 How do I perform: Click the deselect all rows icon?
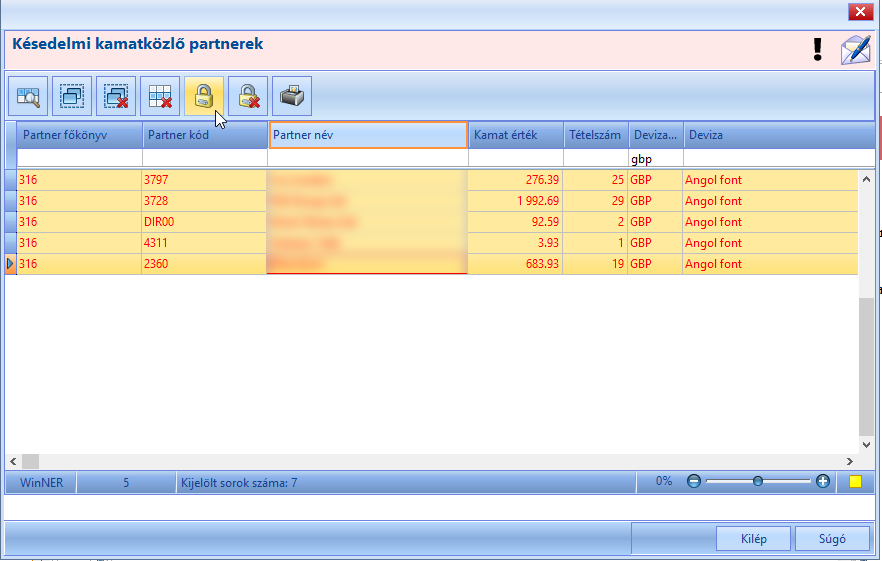pos(116,96)
